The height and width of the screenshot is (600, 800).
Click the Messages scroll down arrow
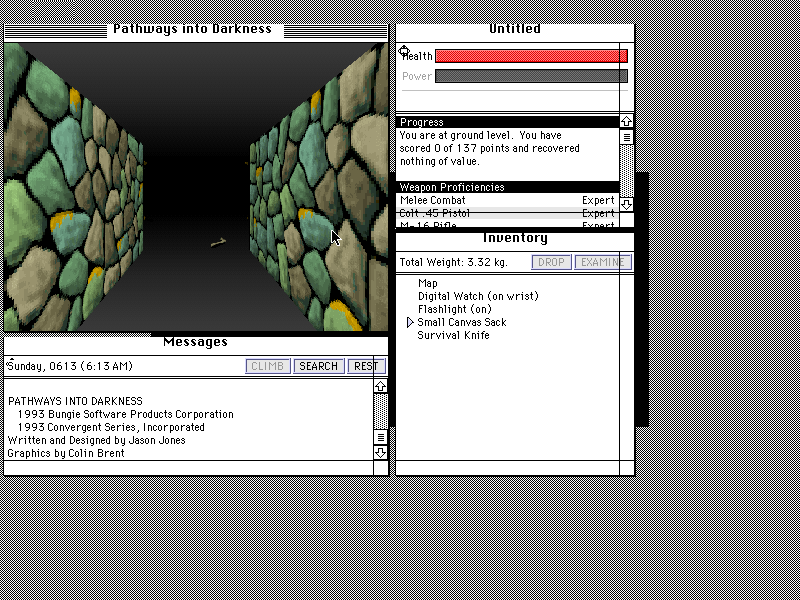[381, 453]
